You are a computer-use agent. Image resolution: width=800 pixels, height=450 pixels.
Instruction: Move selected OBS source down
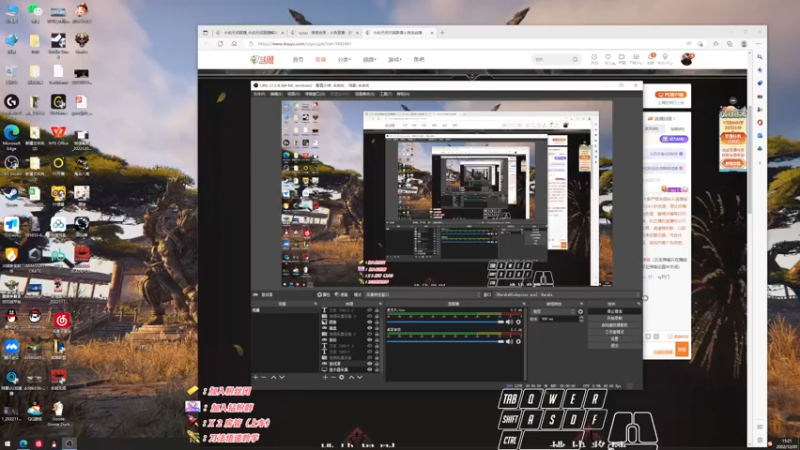(360, 377)
